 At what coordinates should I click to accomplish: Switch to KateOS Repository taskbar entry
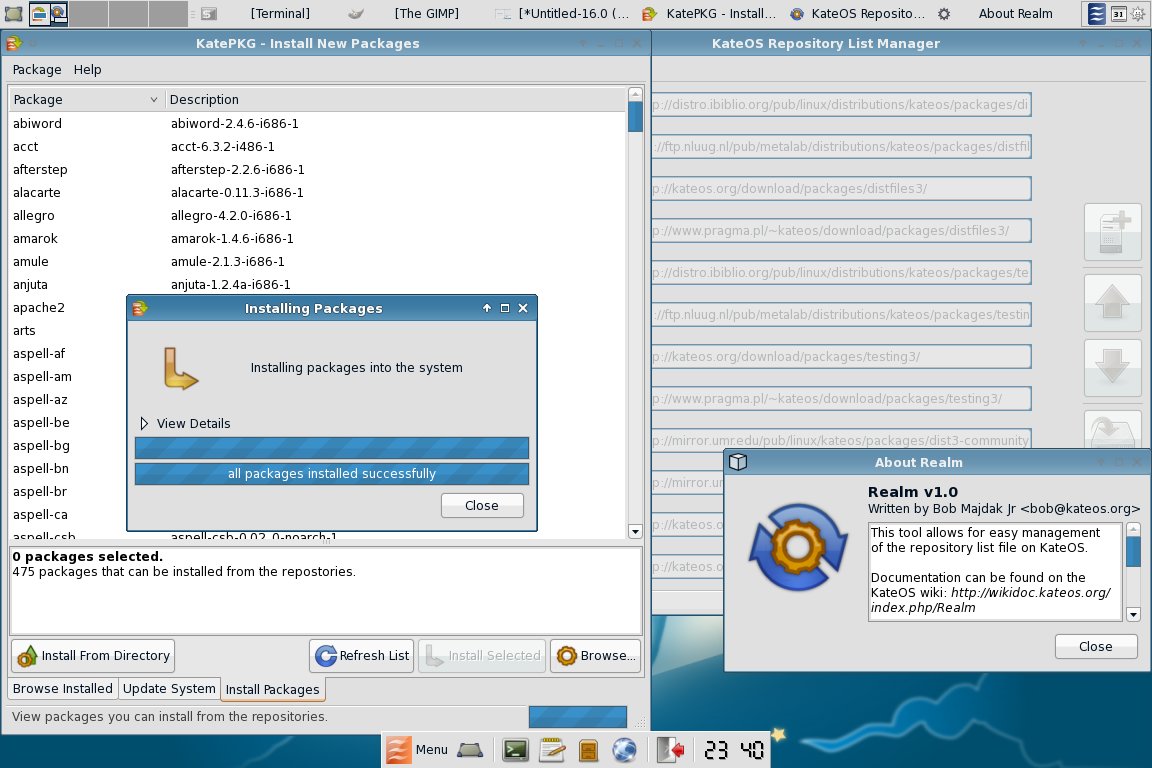(857, 13)
